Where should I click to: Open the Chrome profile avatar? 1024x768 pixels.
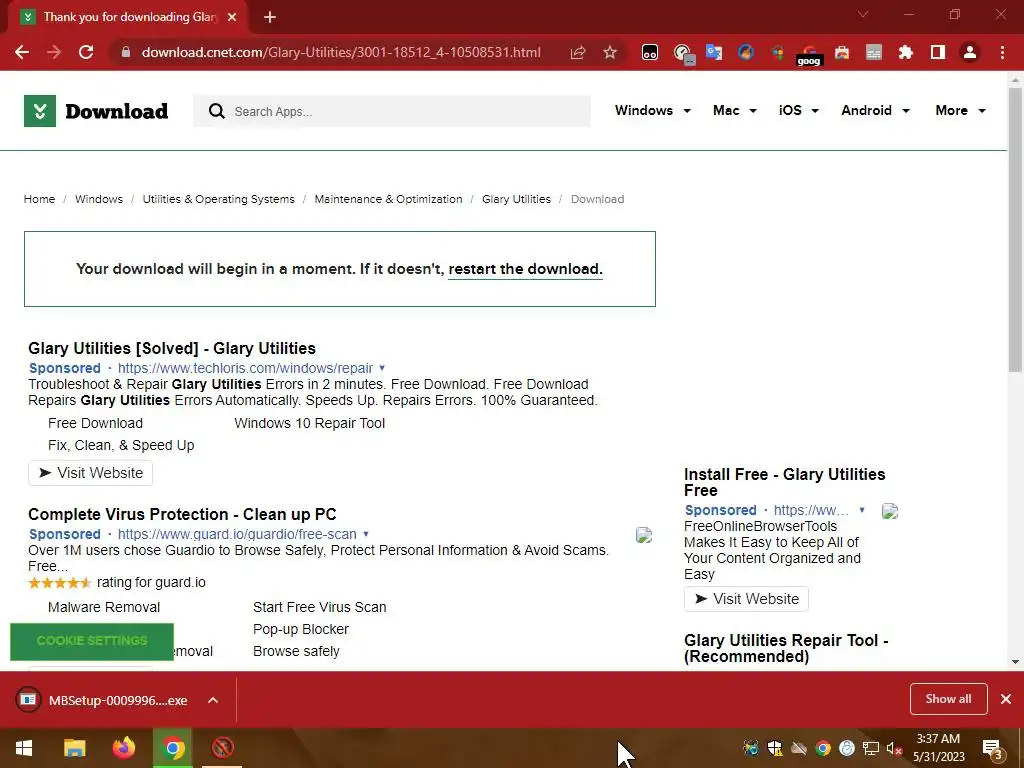pyautogui.click(x=970, y=52)
